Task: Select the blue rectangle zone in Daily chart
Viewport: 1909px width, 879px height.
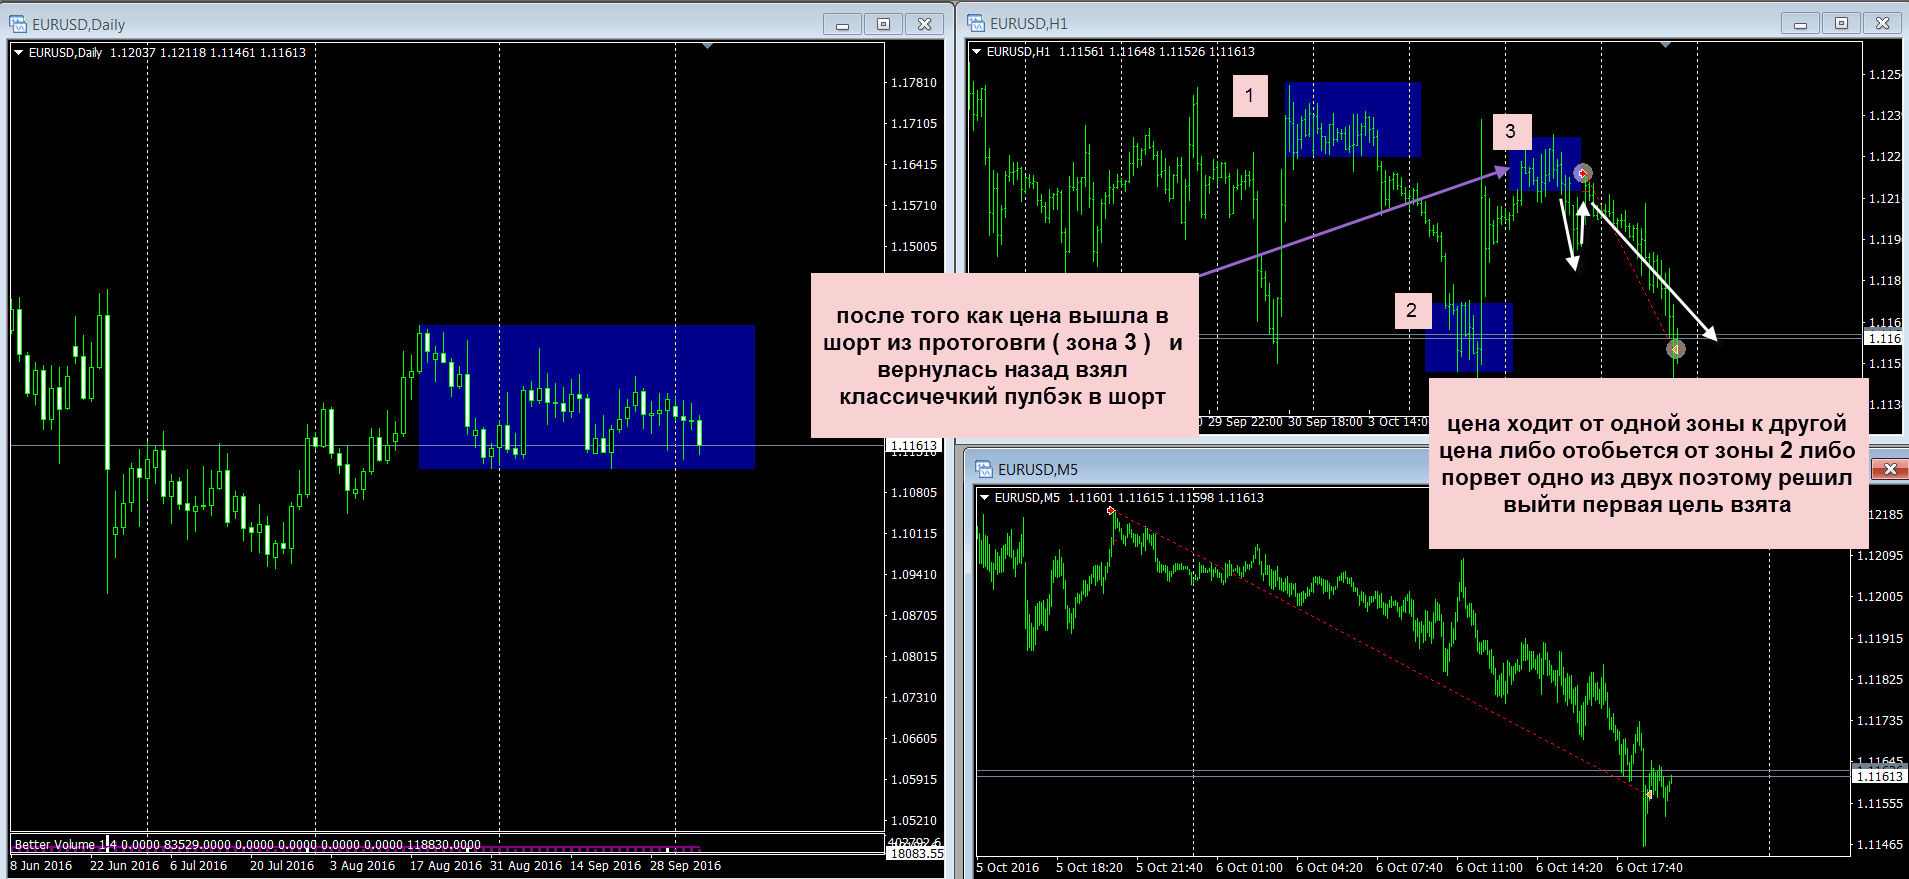Action: tap(587, 397)
